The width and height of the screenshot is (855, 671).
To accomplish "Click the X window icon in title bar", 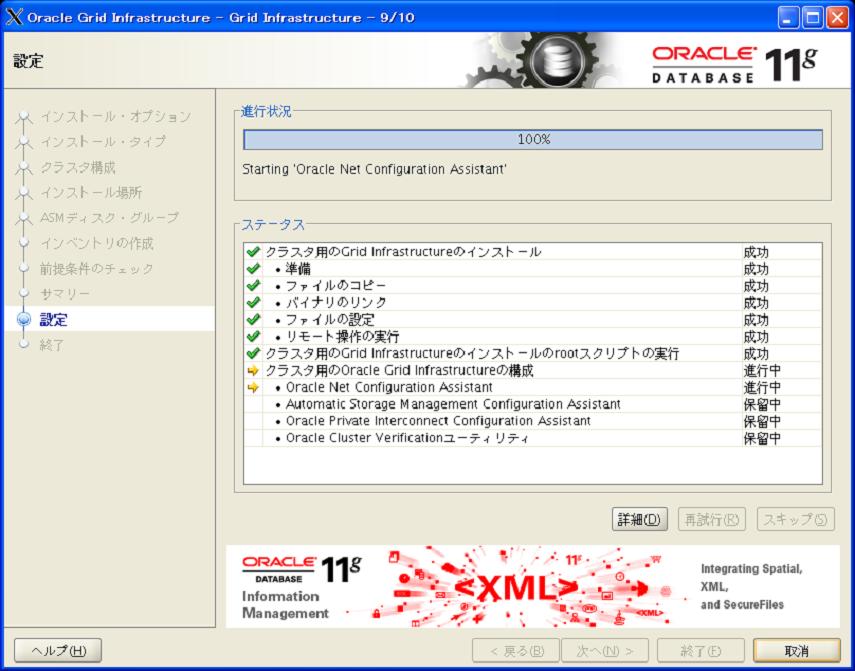I will tap(15, 17).
